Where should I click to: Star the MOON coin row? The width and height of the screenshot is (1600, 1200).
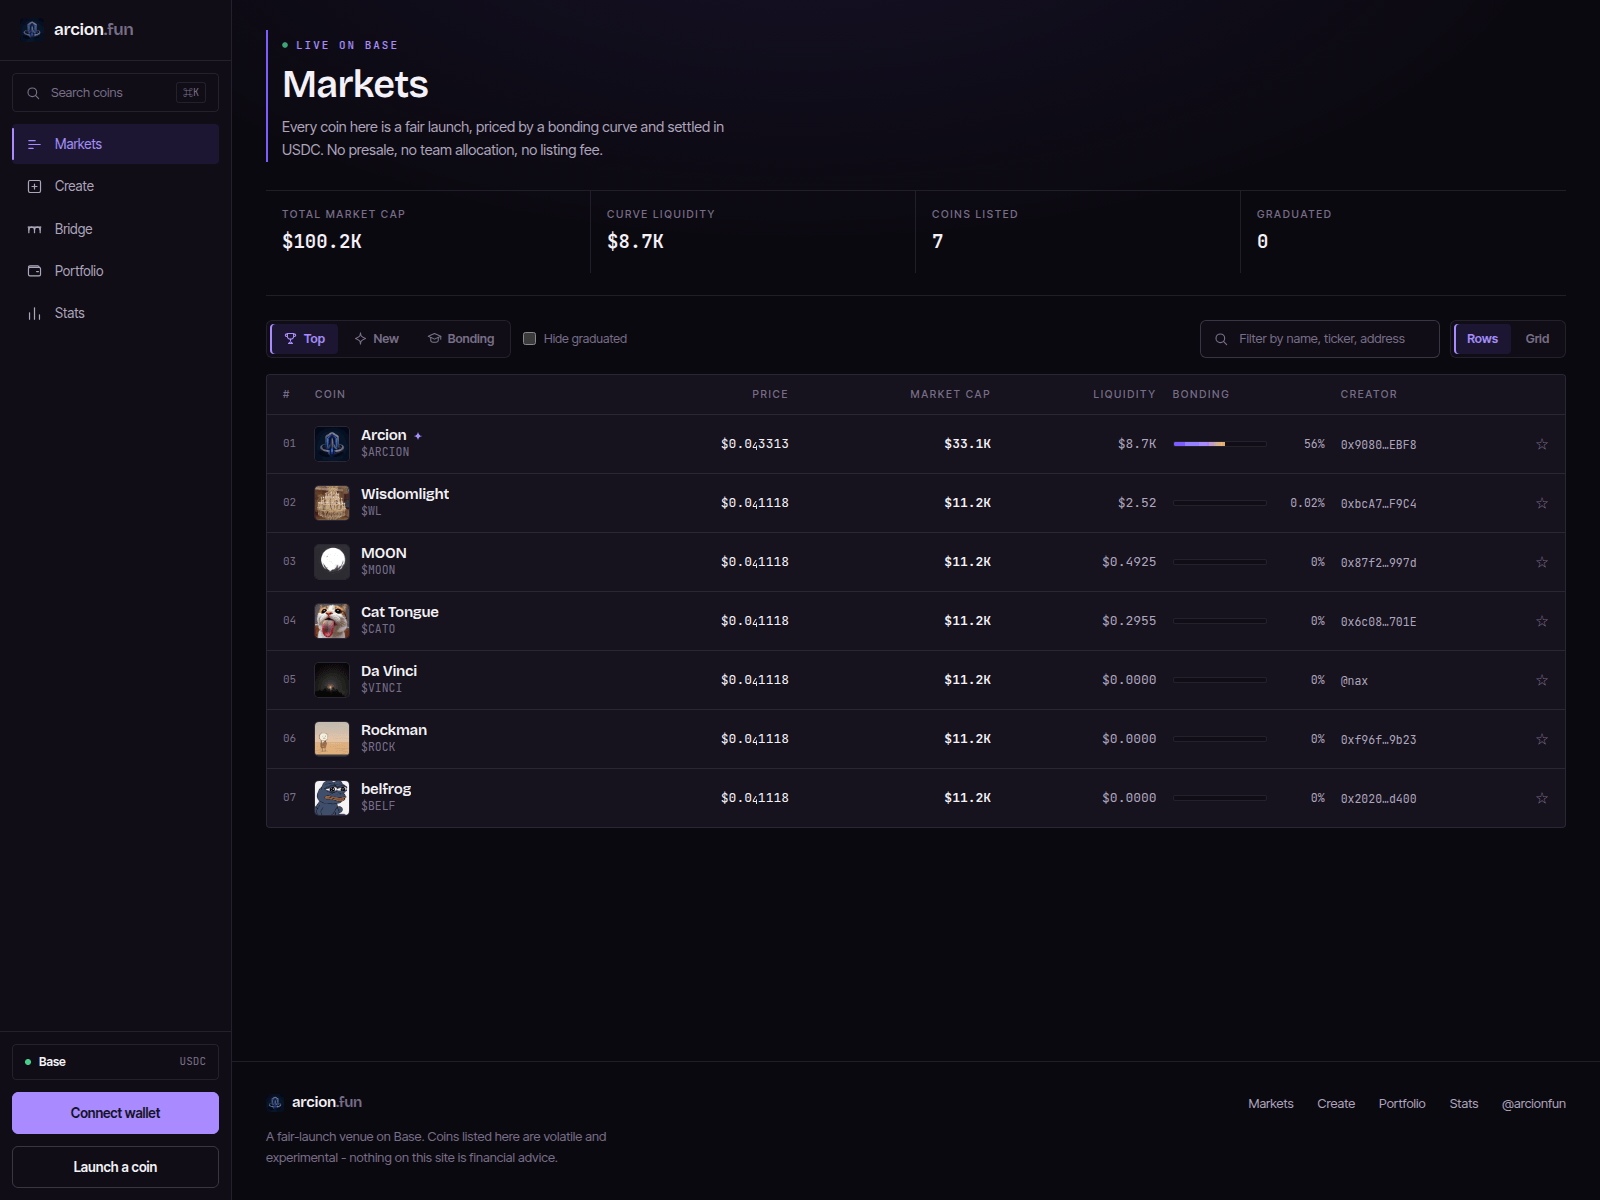[x=1542, y=562]
